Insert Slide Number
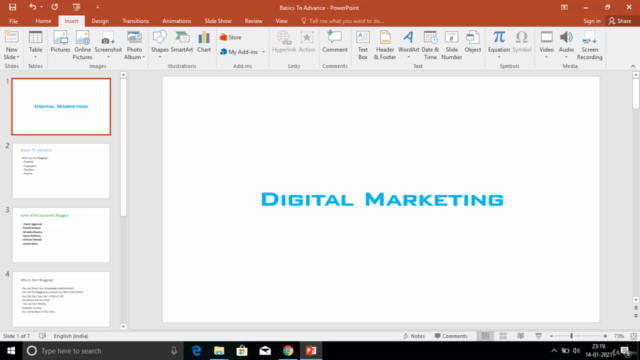This screenshot has height=360, width=640. click(451, 45)
